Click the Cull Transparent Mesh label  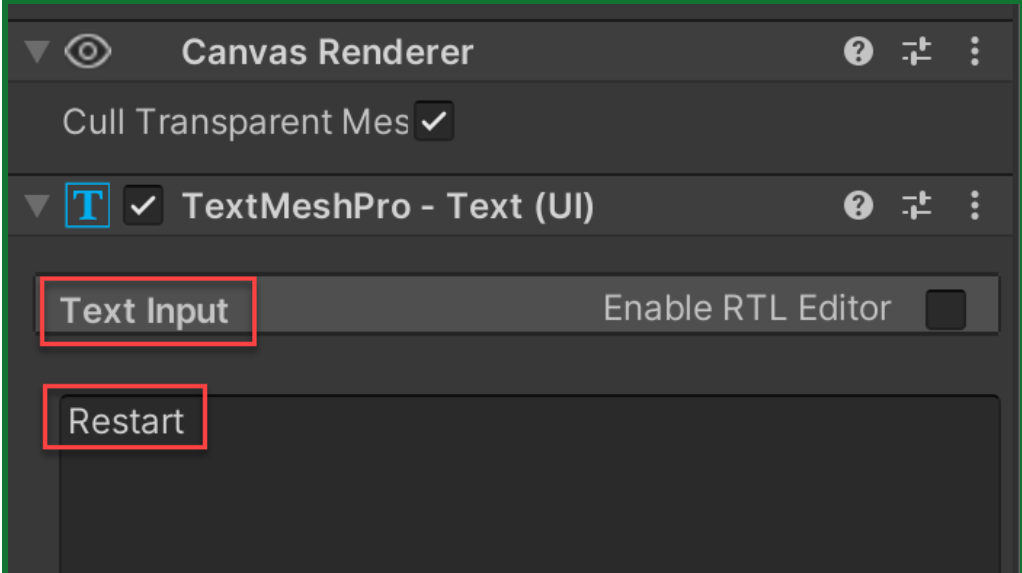pyautogui.click(x=236, y=123)
